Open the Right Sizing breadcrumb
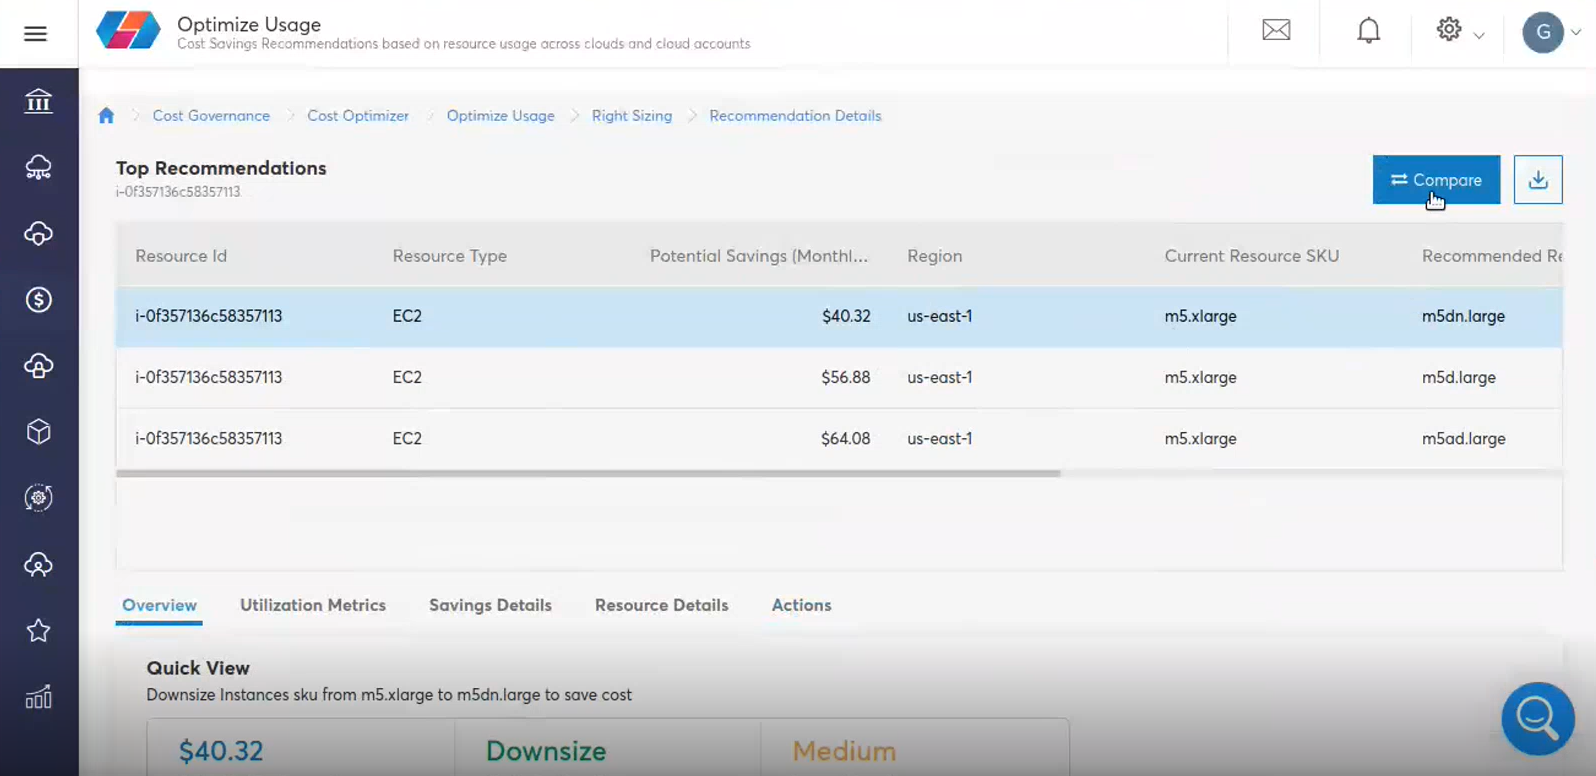Image resolution: width=1596 pixels, height=776 pixels. (632, 116)
